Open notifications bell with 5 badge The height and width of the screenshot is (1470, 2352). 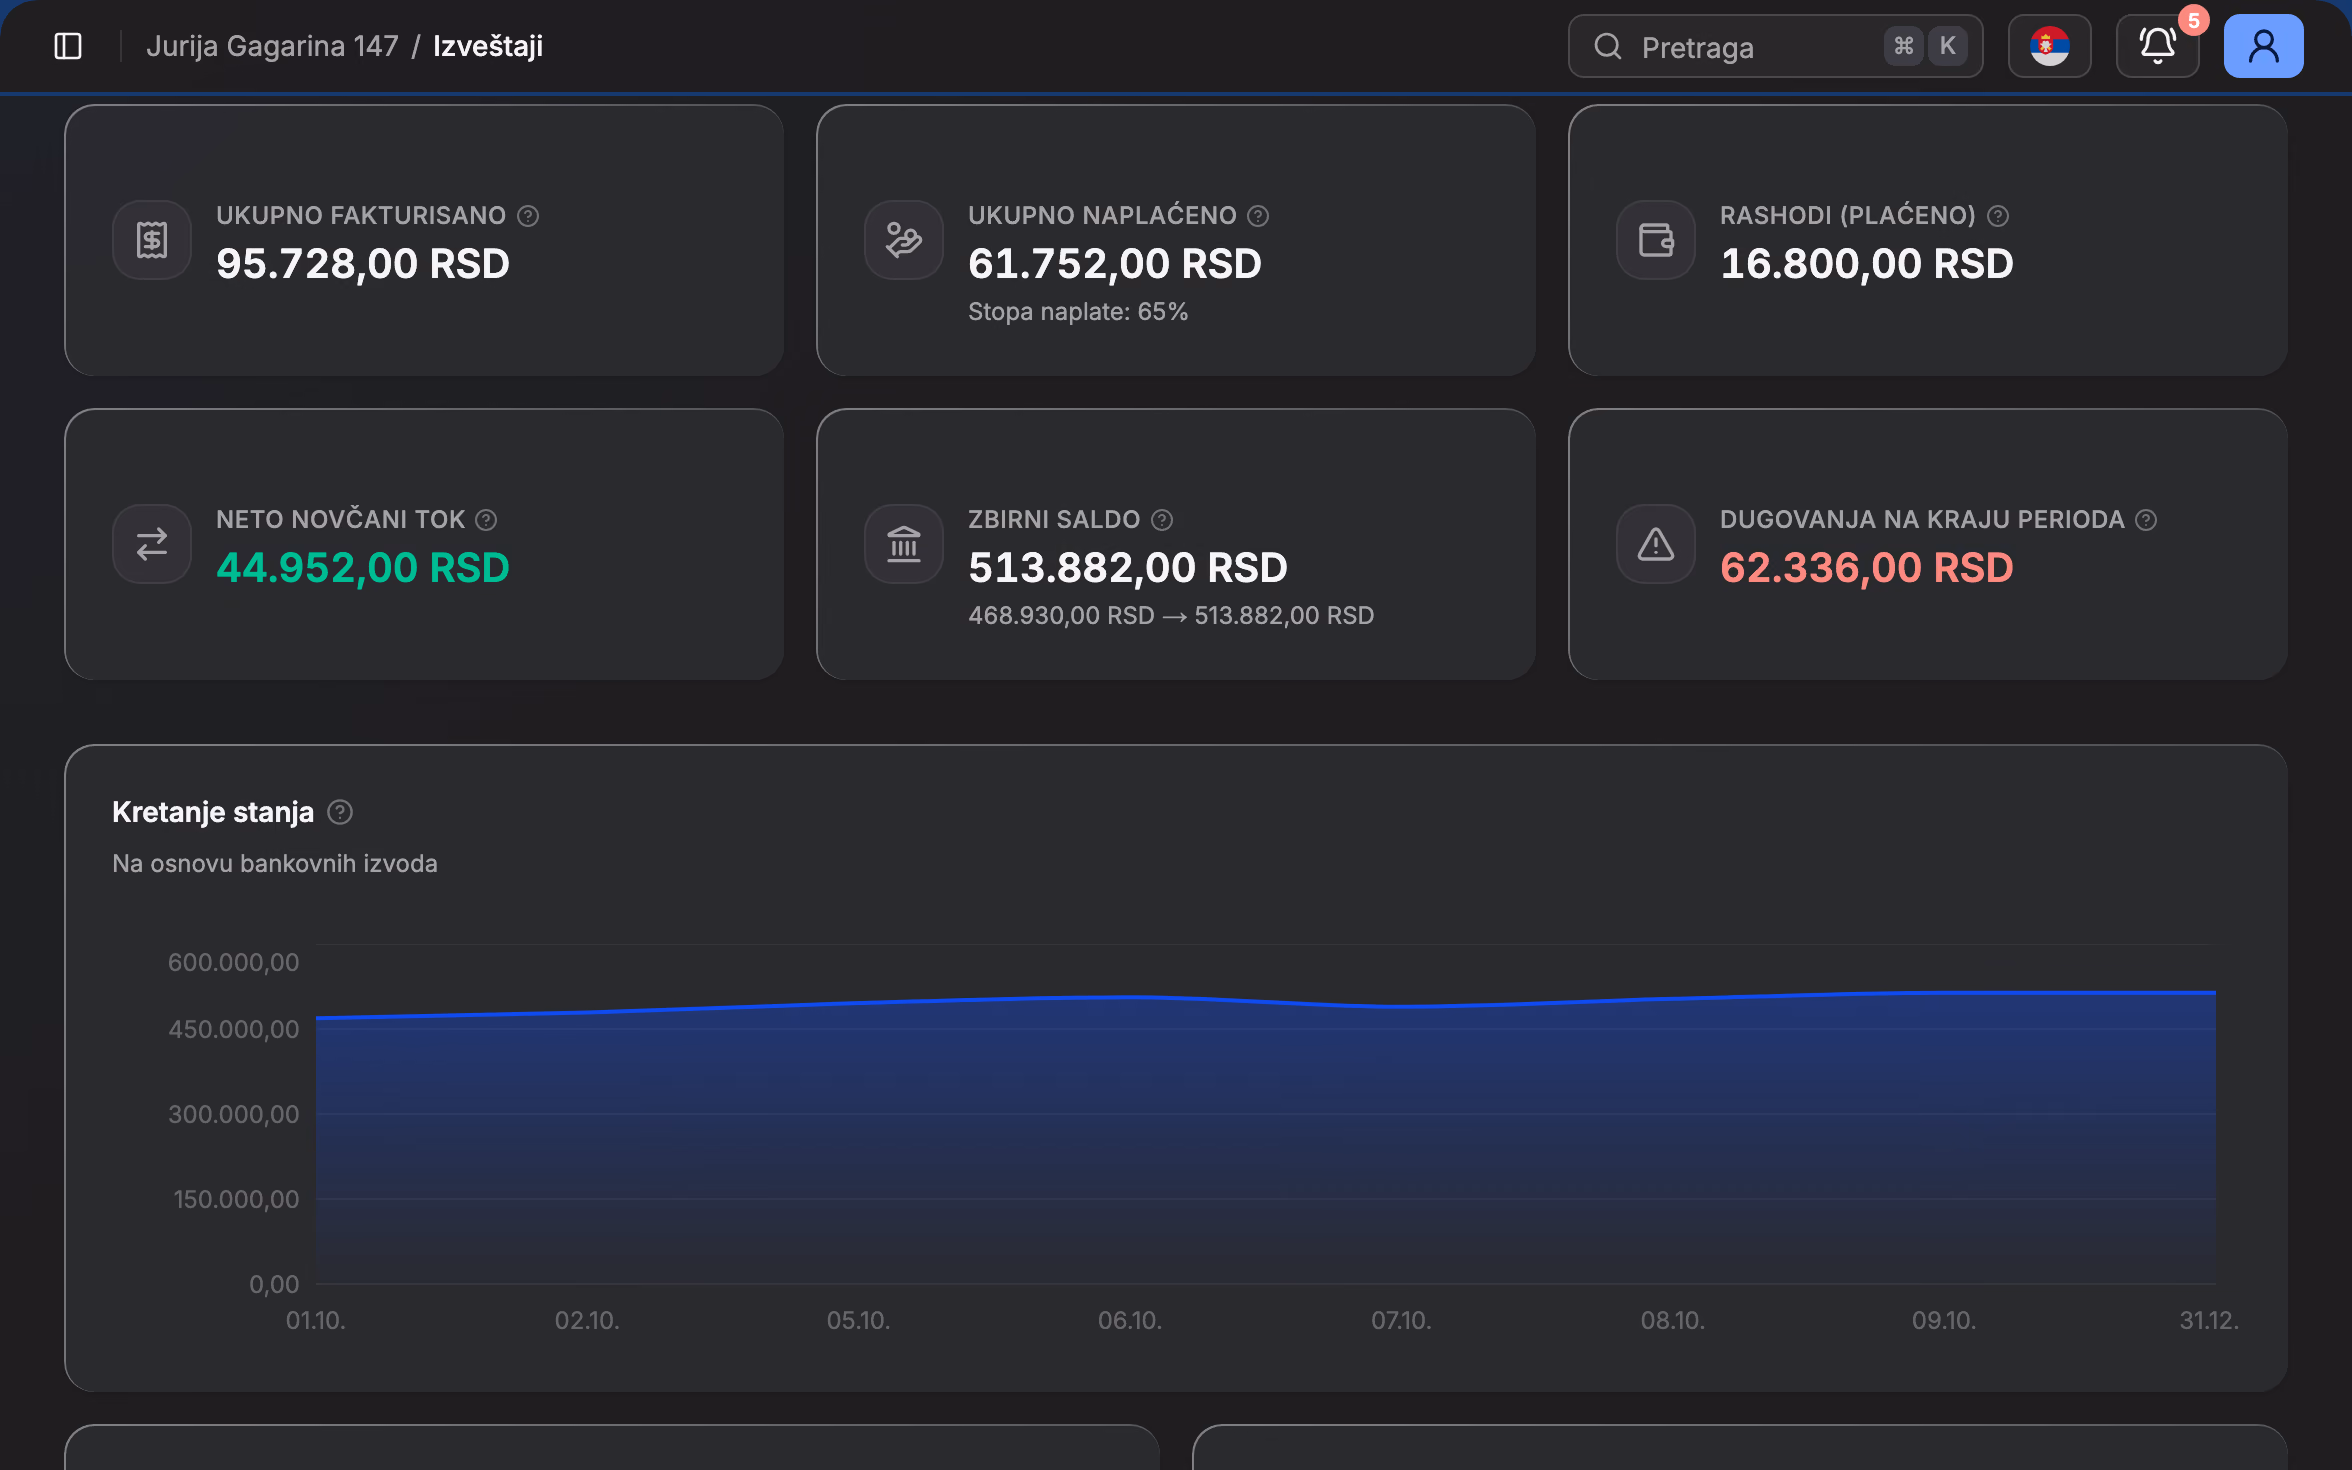point(2158,46)
